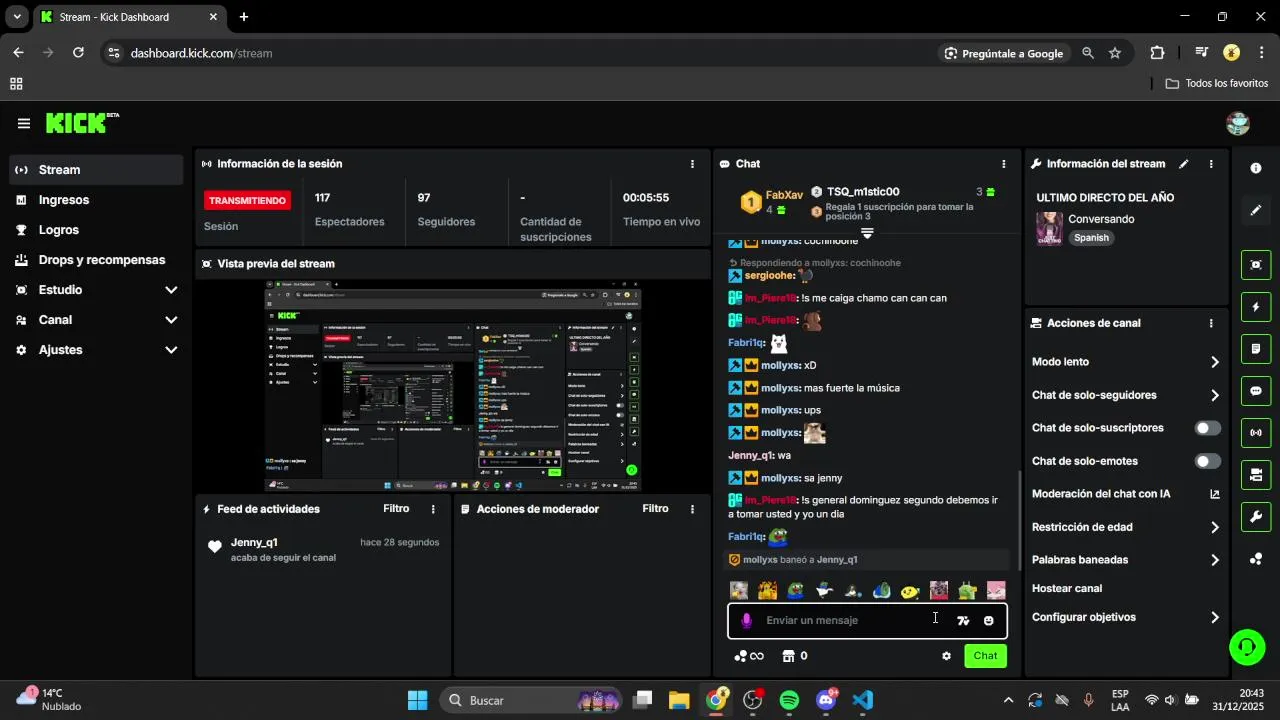
Task: Open Configurar objetivos chevron
Action: pyautogui.click(x=1215, y=618)
